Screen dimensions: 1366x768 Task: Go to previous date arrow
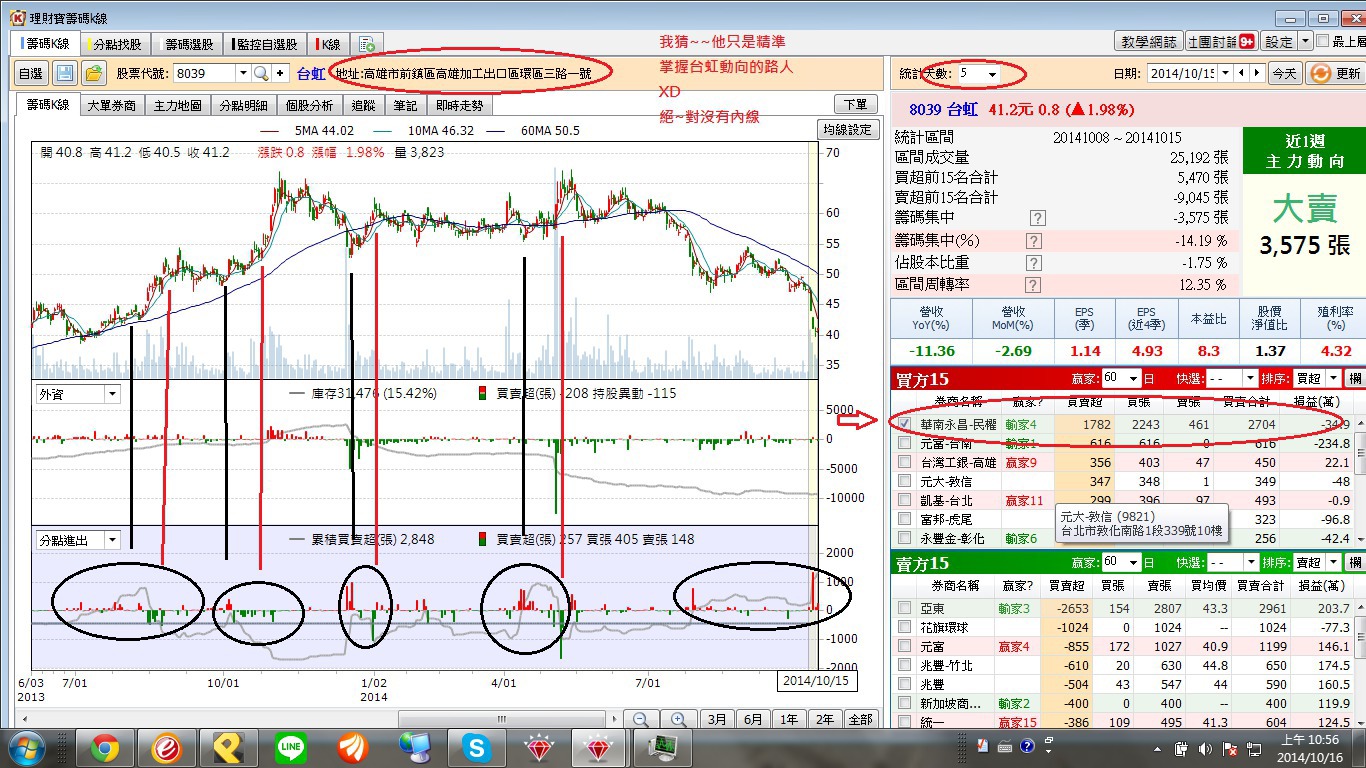[x=1242, y=73]
